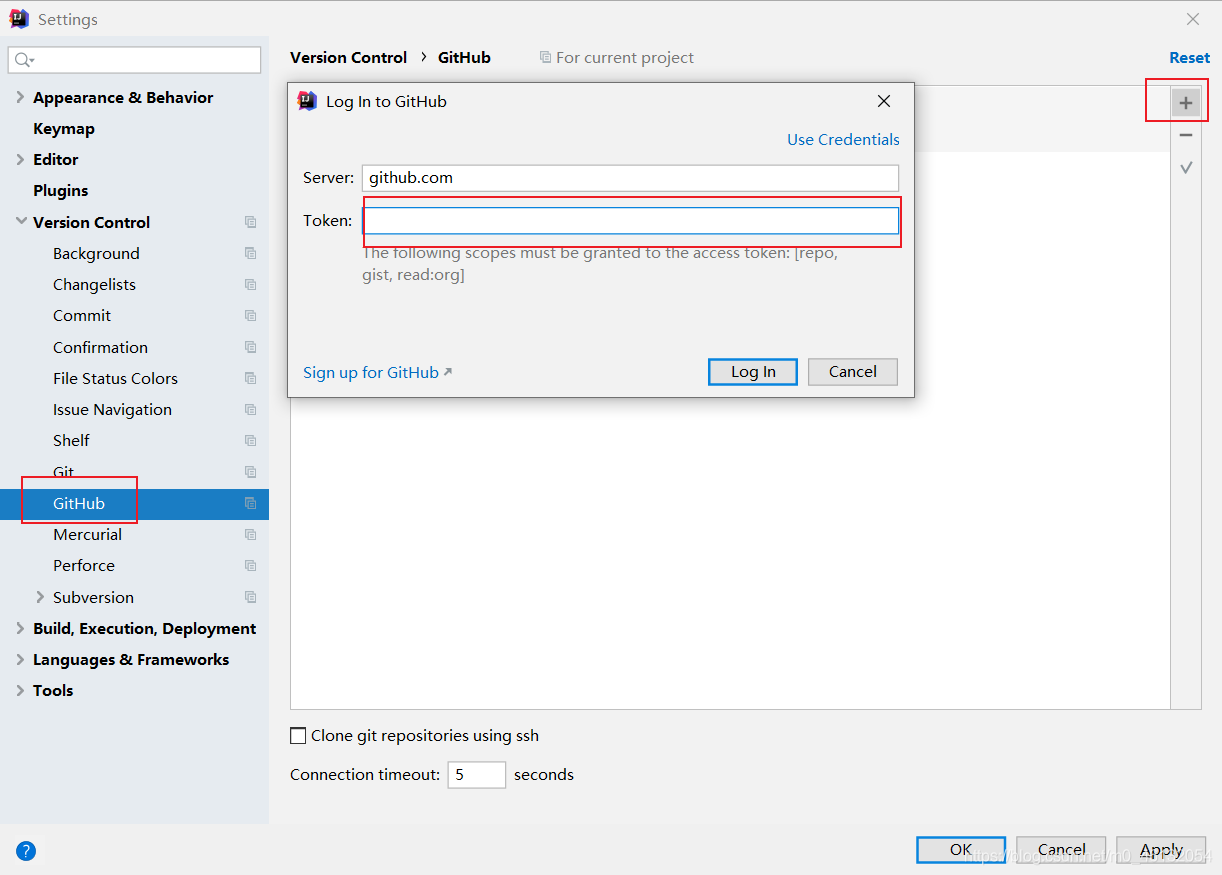The width and height of the screenshot is (1222, 875).
Task: Click the set default checkmark icon
Action: [1186, 167]
